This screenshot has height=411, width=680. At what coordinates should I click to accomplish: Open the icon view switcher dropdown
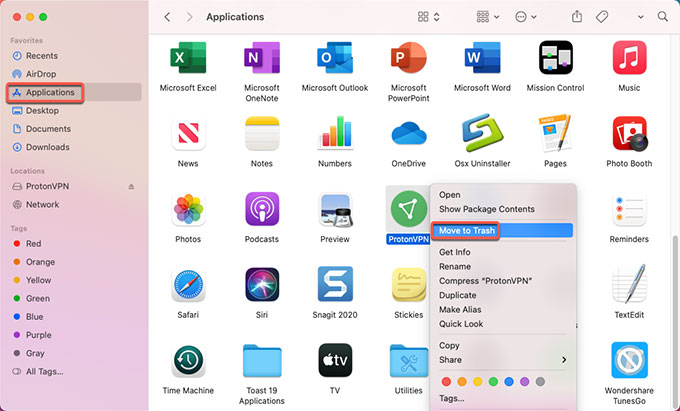click(430, 17)
